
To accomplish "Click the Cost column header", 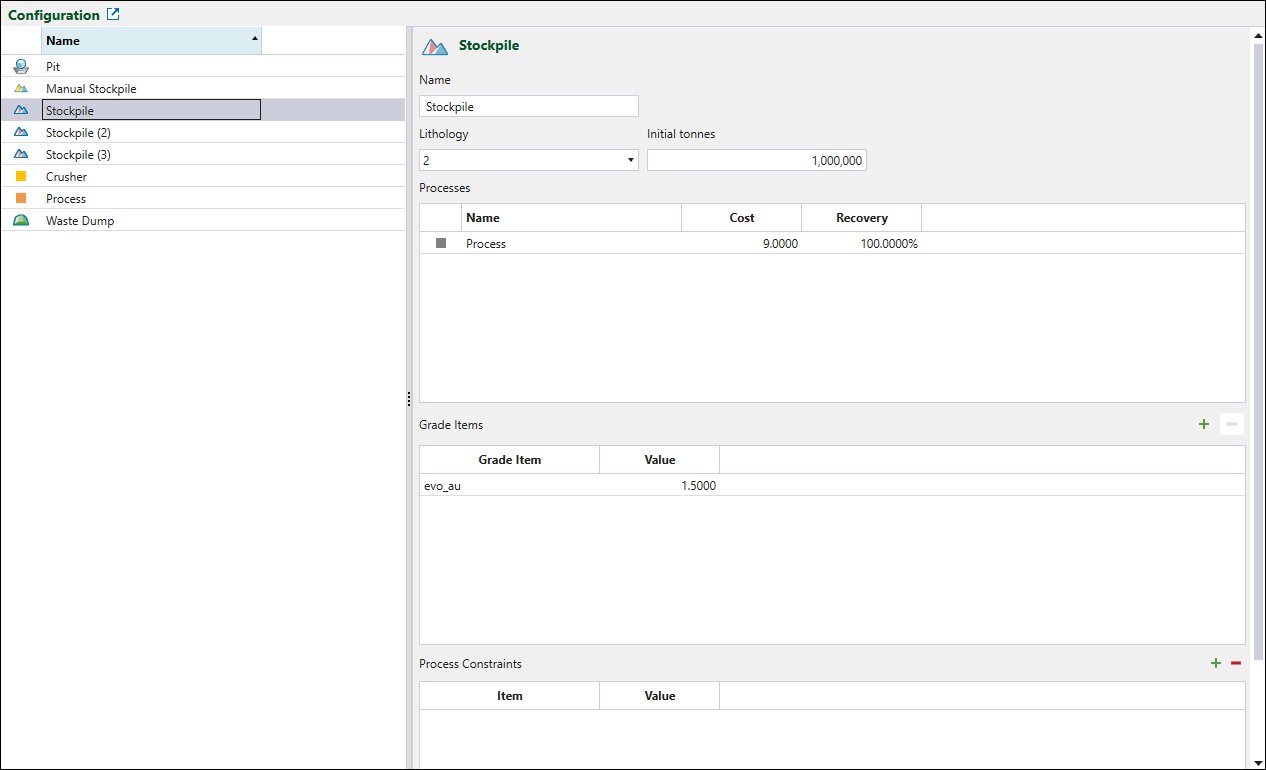I will [741, 218].
